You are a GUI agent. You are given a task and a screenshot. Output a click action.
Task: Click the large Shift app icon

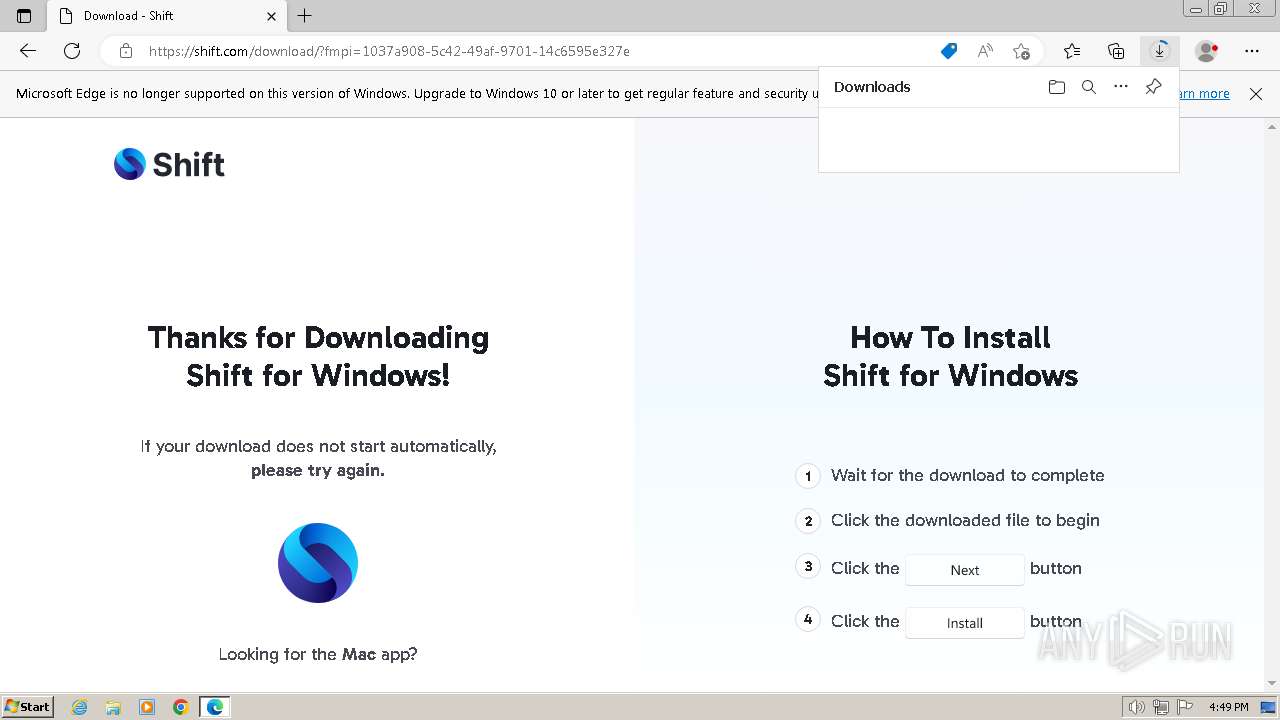coord(318,563)
